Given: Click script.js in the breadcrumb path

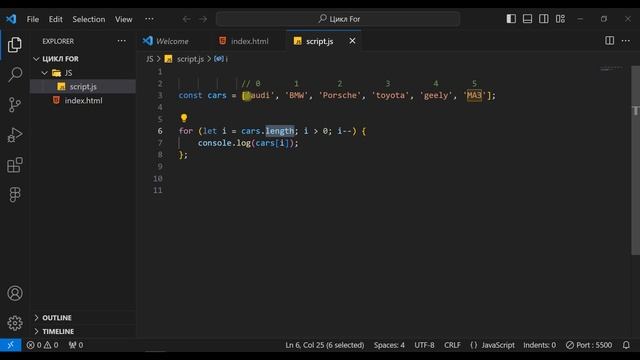Looking at the screenshot, I should [190, 59].
